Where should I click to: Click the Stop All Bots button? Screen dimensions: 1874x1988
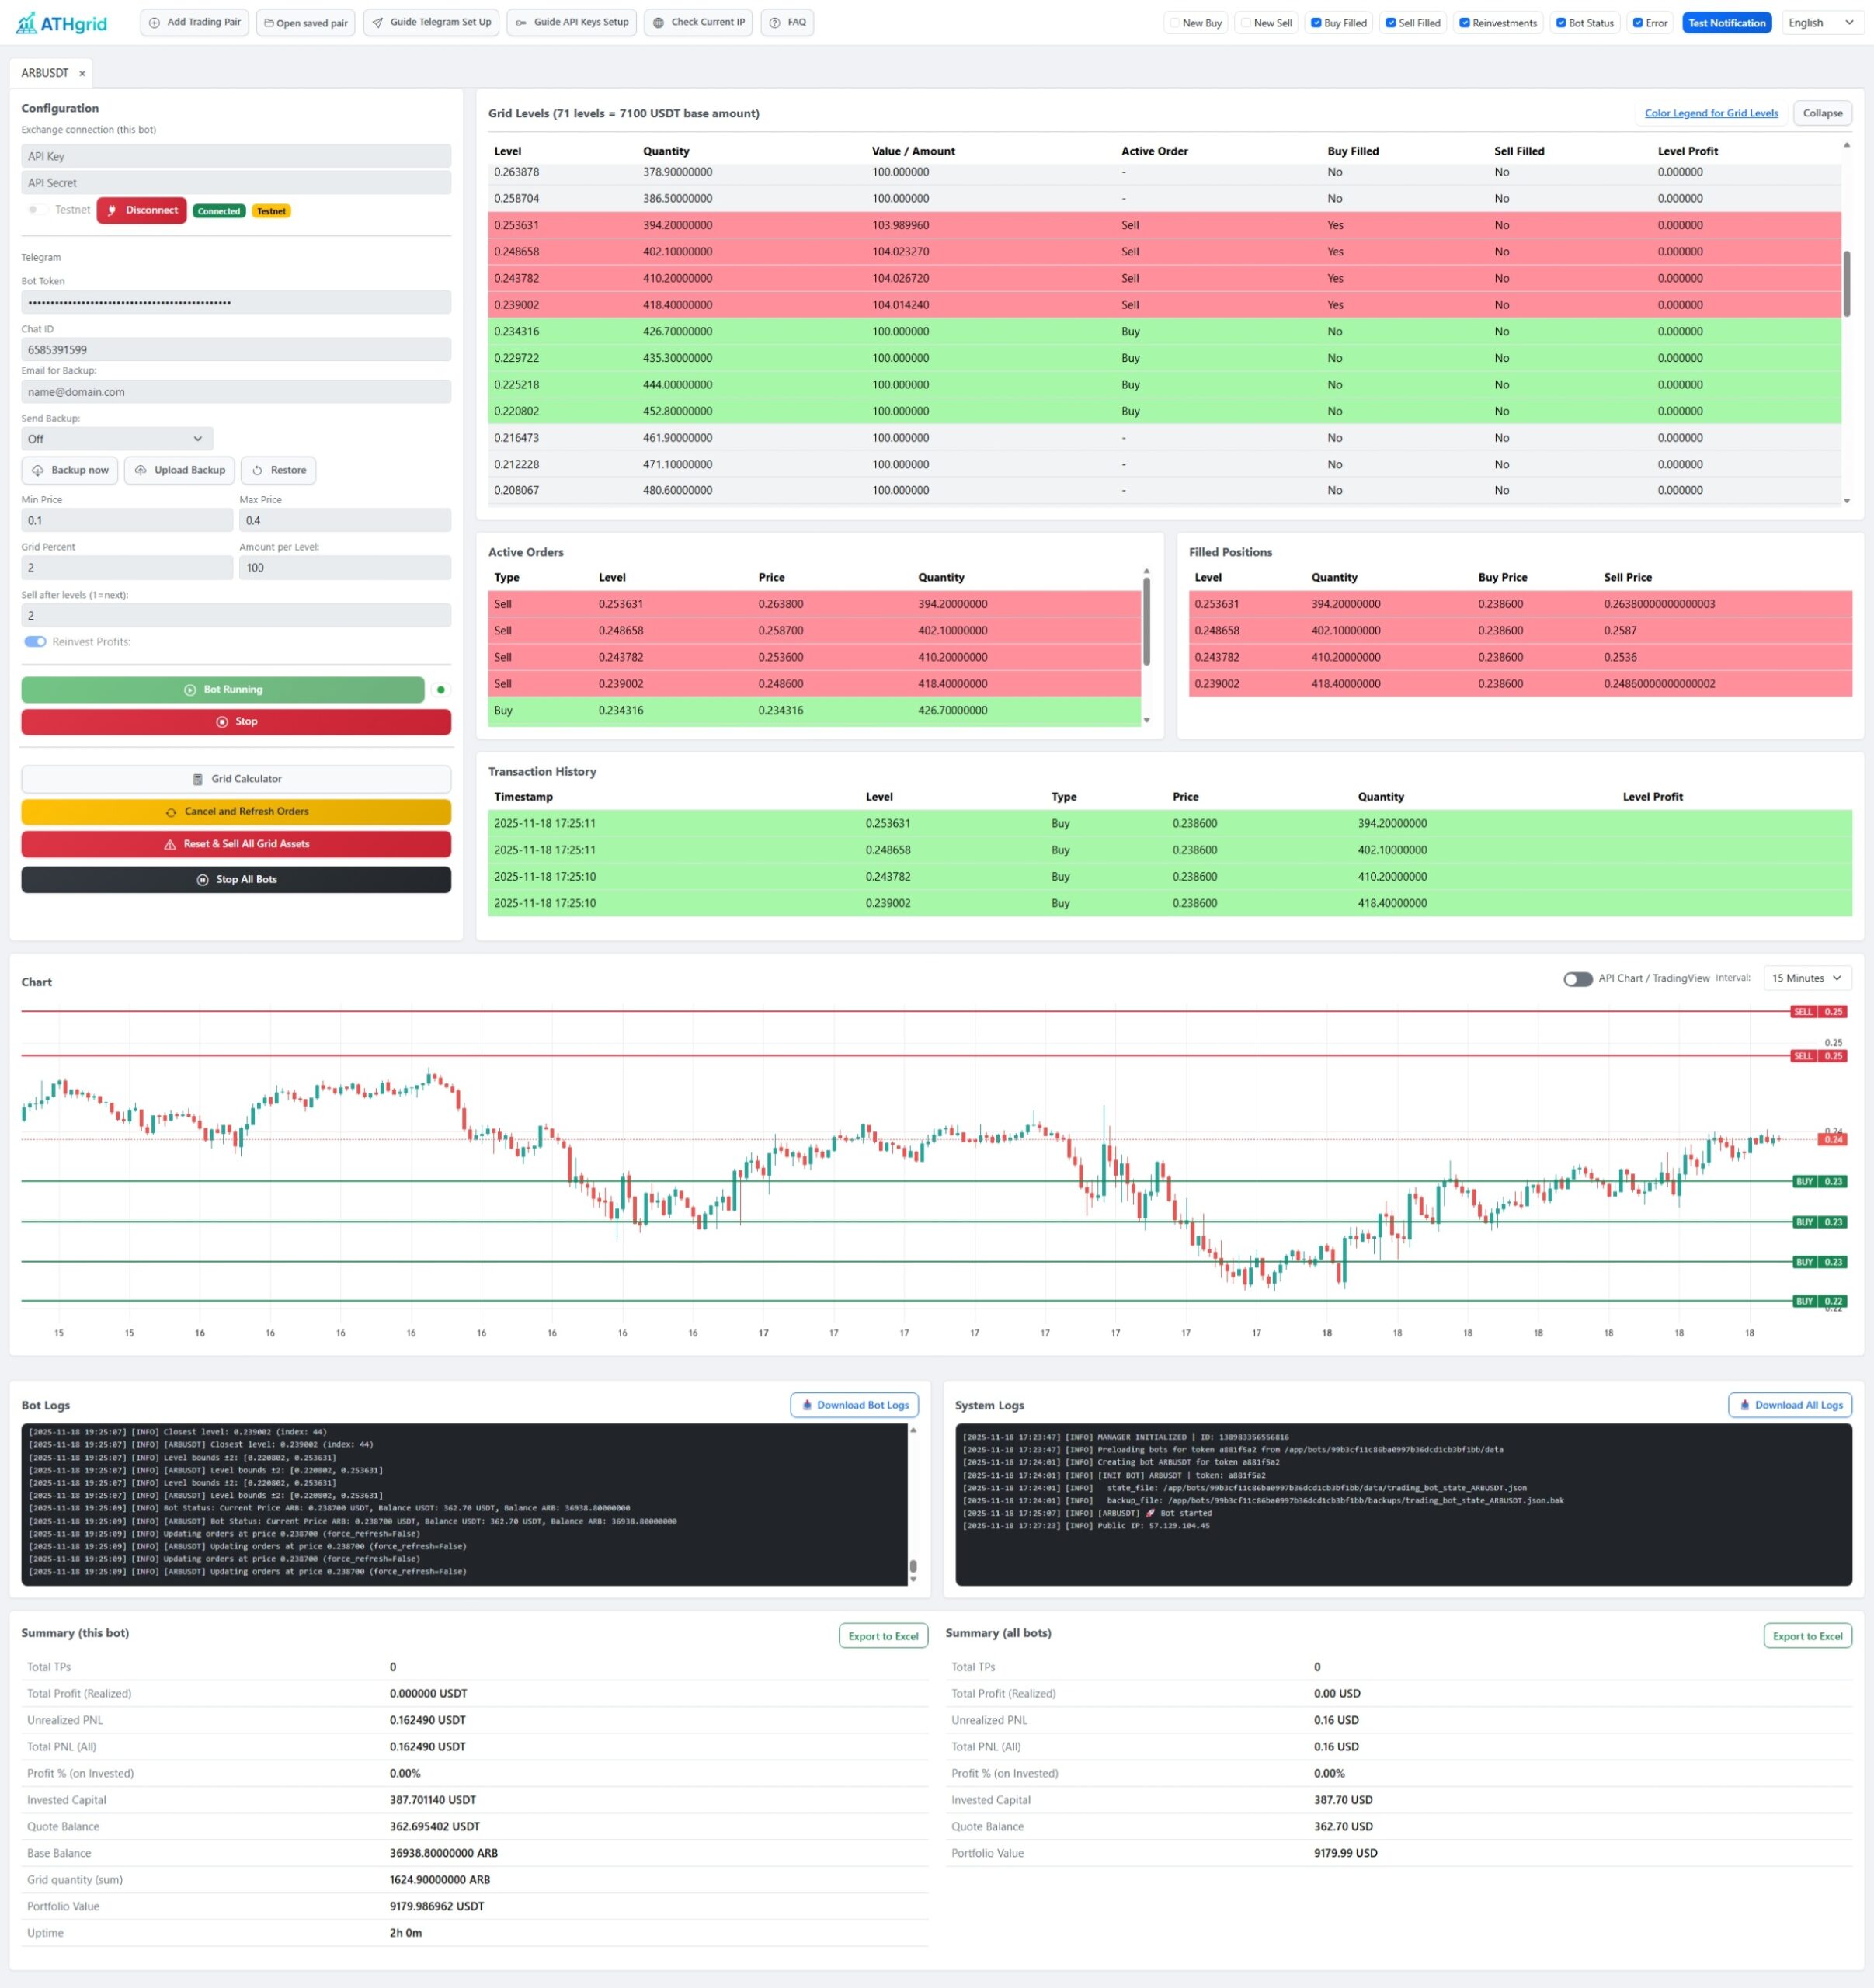(236, 879)
